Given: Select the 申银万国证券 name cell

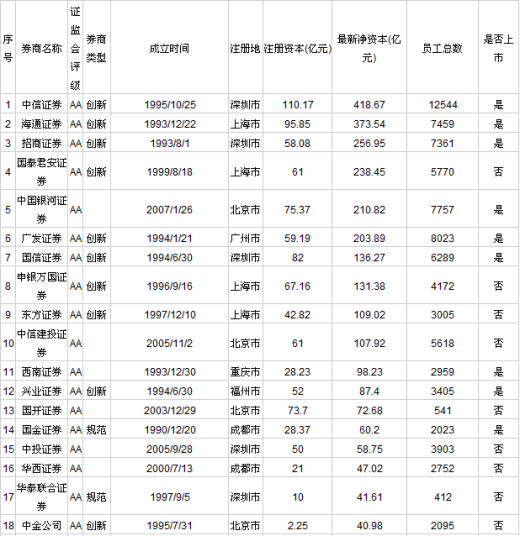Looking at the screenshot, I should click(x=41, y=286).
